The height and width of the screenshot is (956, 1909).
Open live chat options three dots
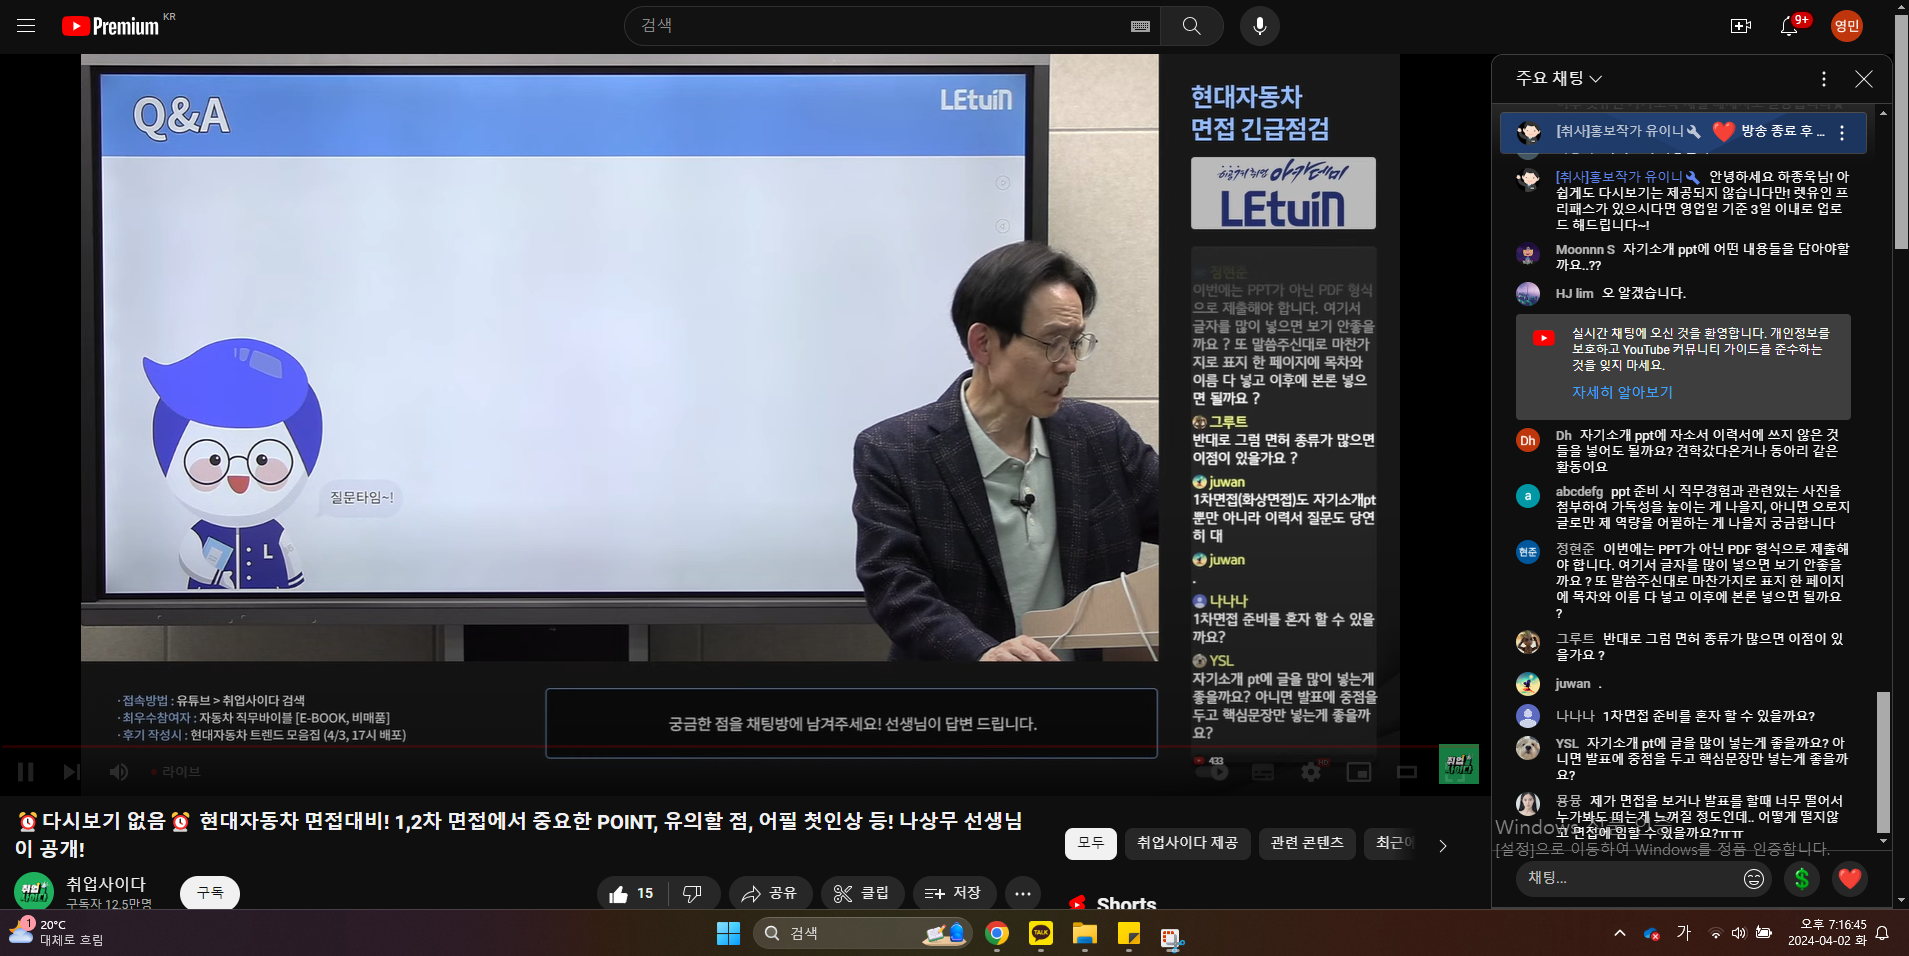(1824, 79)
